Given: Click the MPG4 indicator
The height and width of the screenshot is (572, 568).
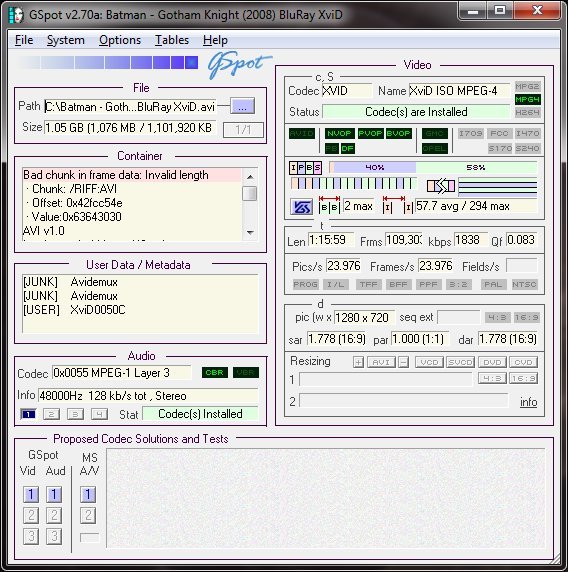Looking at the screenshot, I should point(527,99).
